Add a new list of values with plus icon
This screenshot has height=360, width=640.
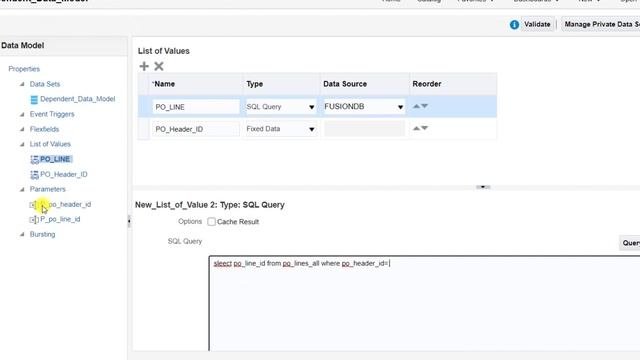[x=144, y=66]
